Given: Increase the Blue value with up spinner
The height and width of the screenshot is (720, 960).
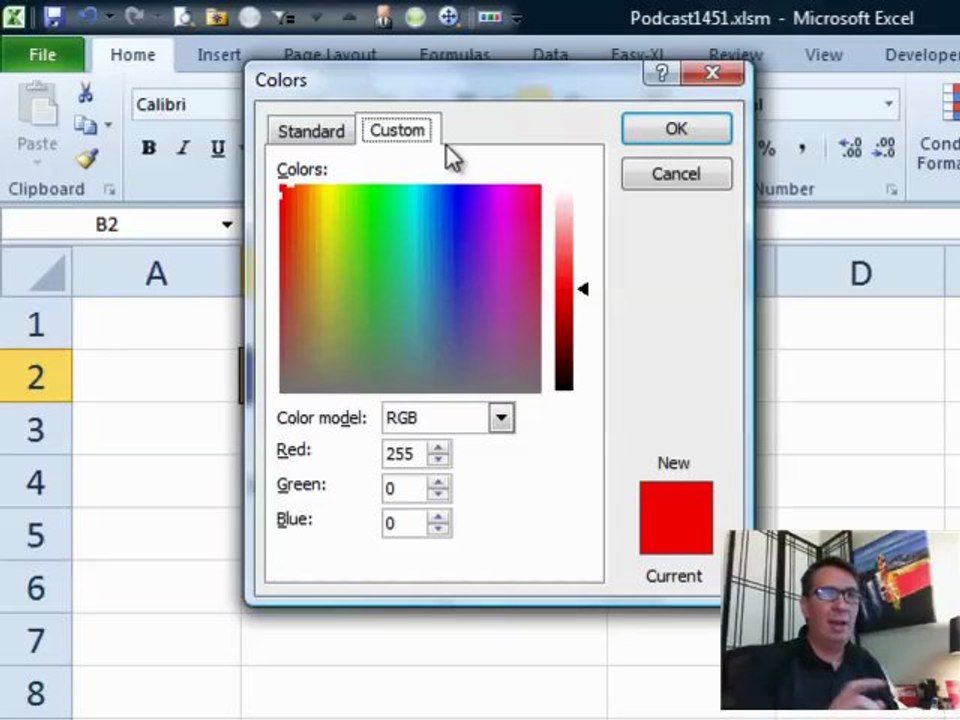Looking at the screenshot, I should point(438,517).
